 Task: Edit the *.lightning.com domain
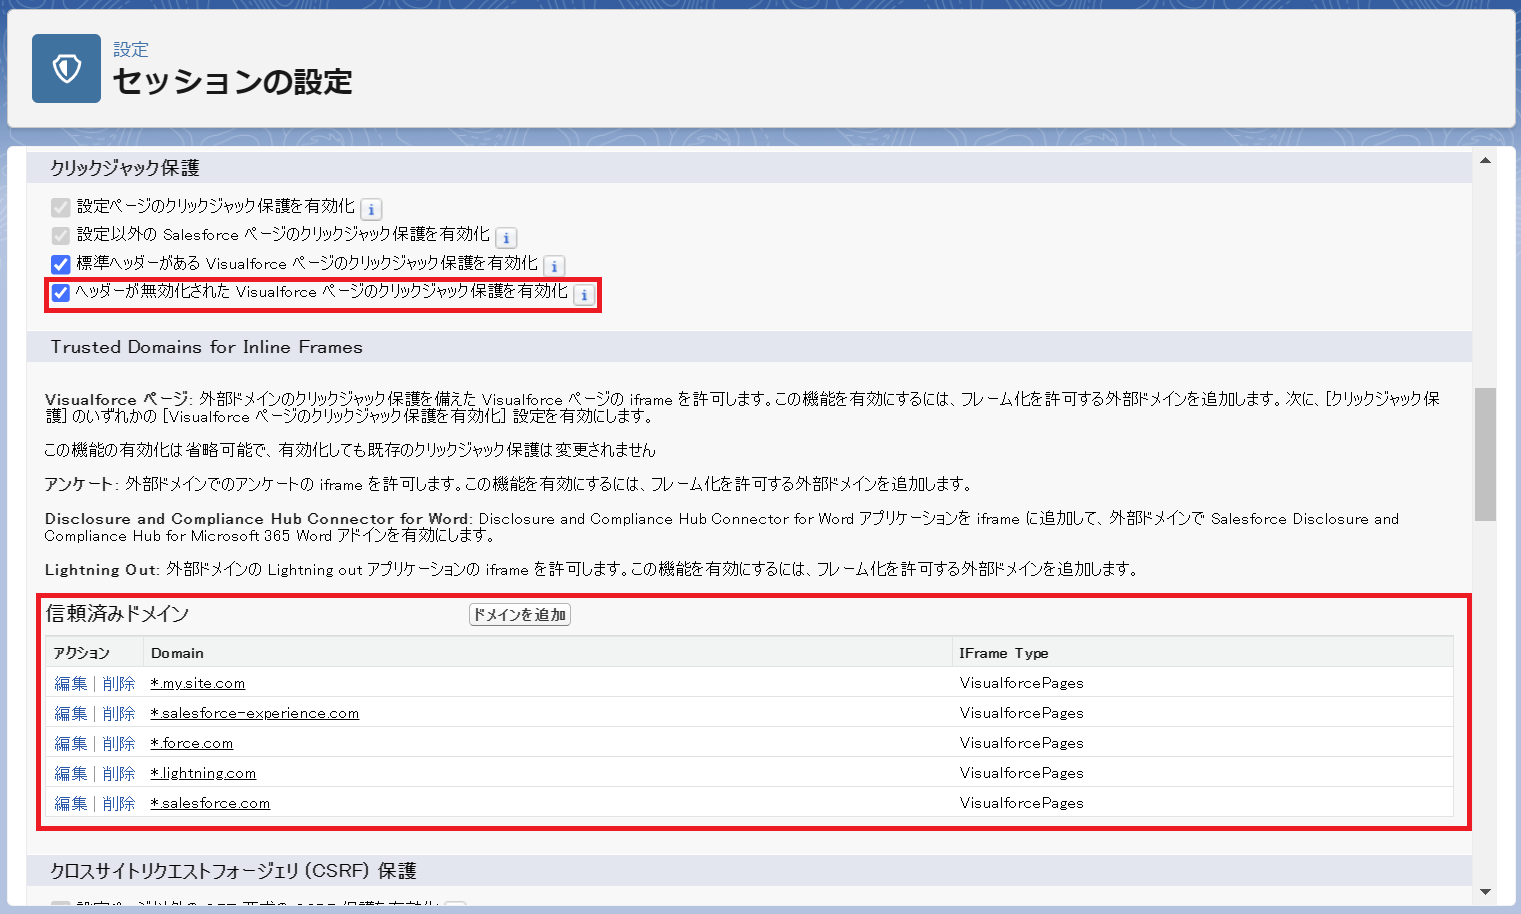coord(71,774)
